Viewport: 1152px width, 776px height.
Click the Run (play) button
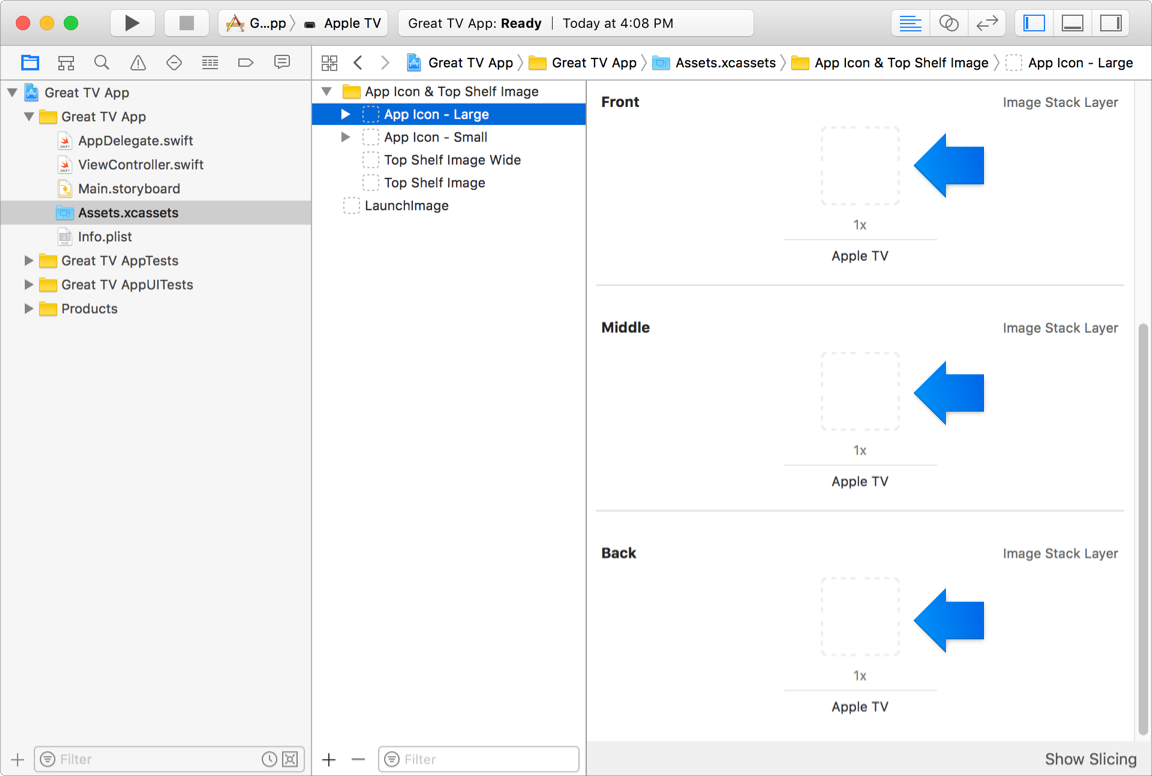click(x=132, y=23)
